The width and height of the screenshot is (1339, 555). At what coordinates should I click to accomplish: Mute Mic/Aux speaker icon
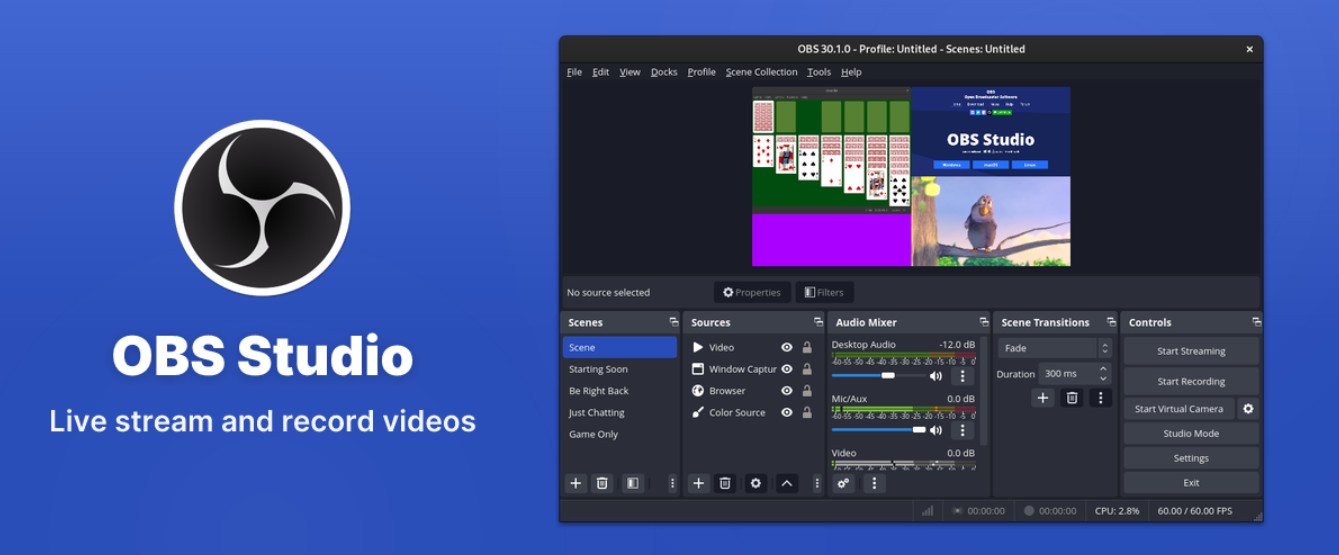pos(936,430)
